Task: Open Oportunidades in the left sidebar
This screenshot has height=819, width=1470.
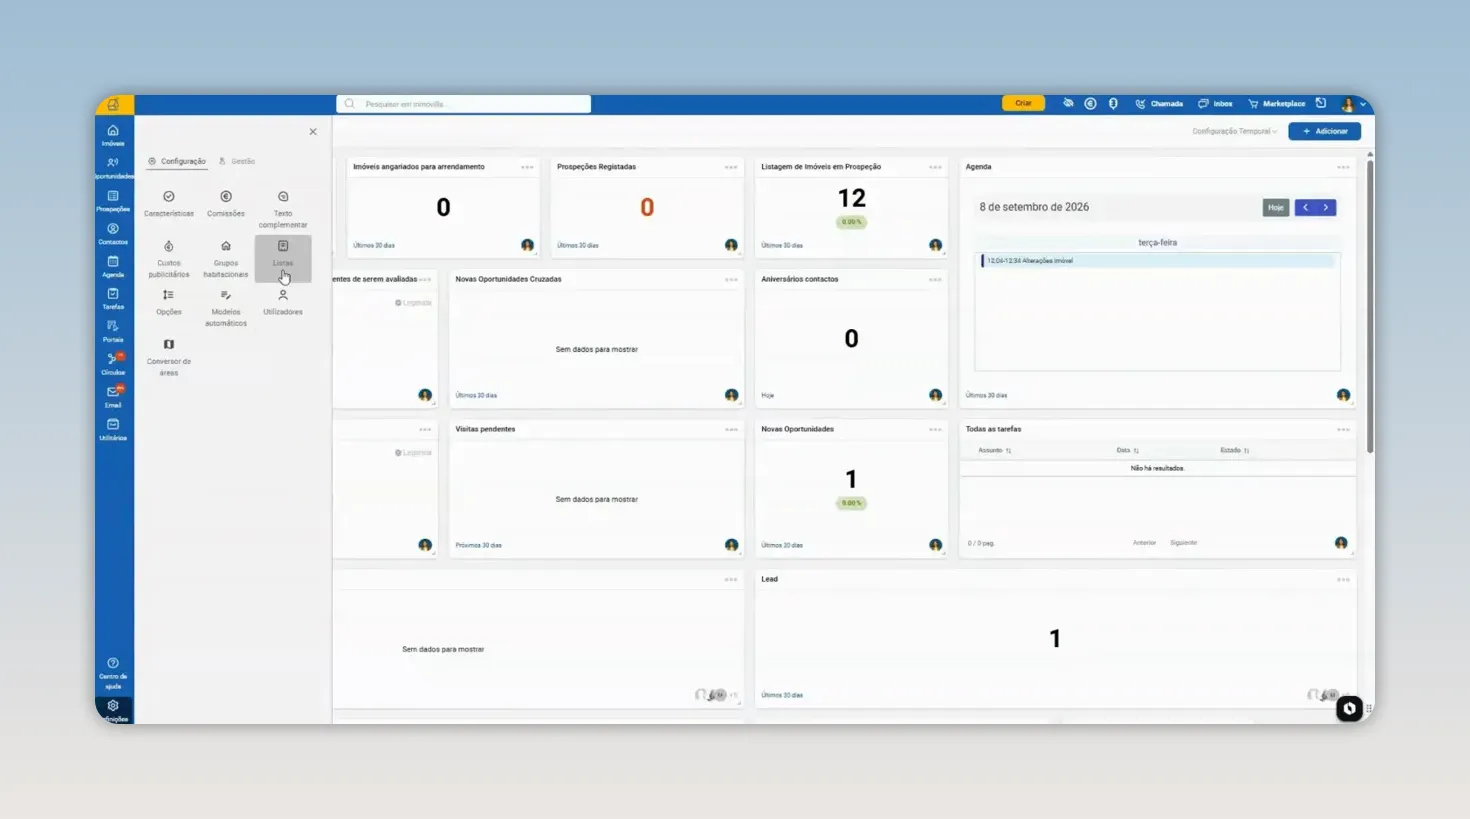Action: coord(113,167)
